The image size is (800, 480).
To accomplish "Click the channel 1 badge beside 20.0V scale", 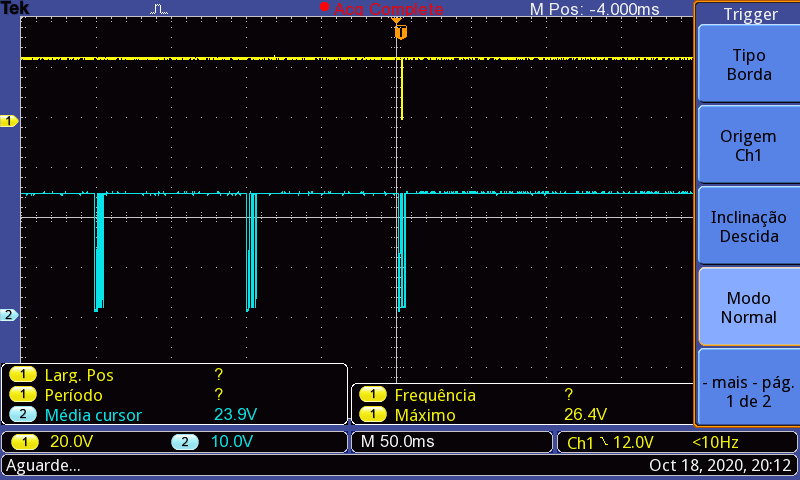I will (24, 442).
